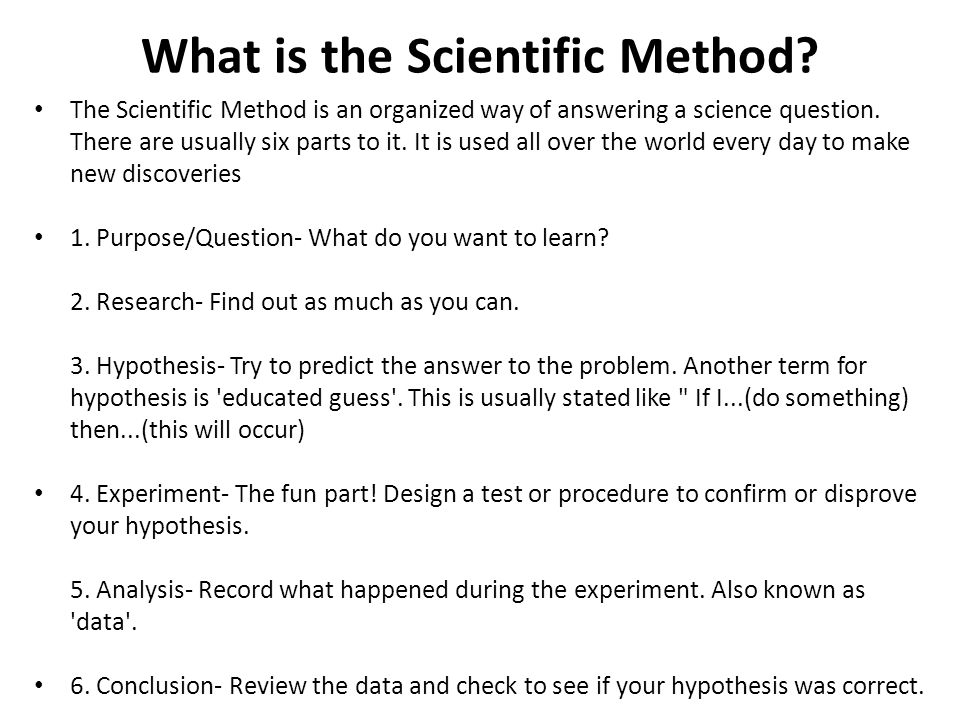Click the '5. Analysis' line

click(467, 590)
